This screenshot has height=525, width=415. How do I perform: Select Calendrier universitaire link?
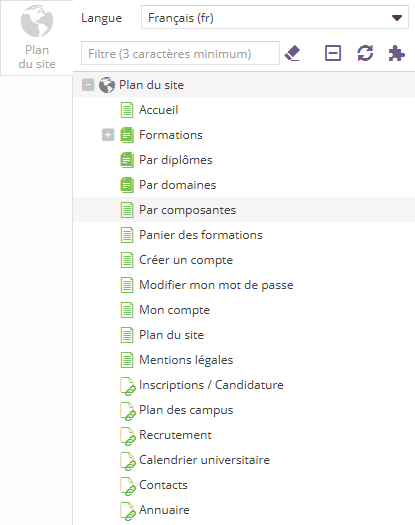pos(204,460)
